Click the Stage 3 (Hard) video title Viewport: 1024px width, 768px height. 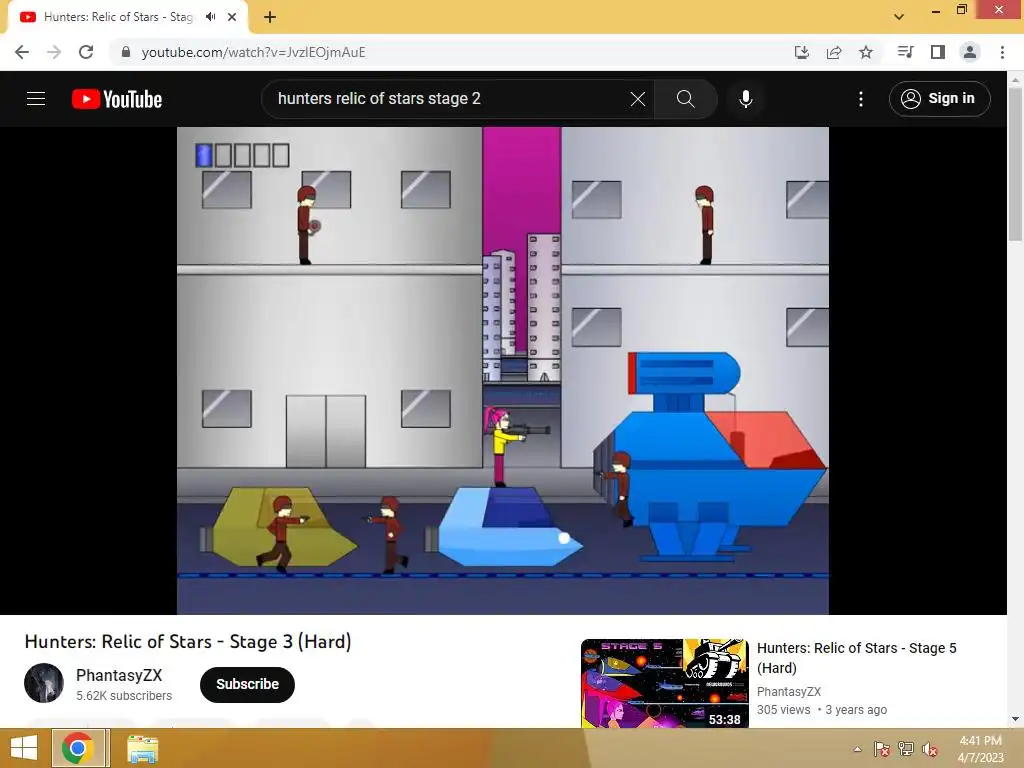(188, 641)
